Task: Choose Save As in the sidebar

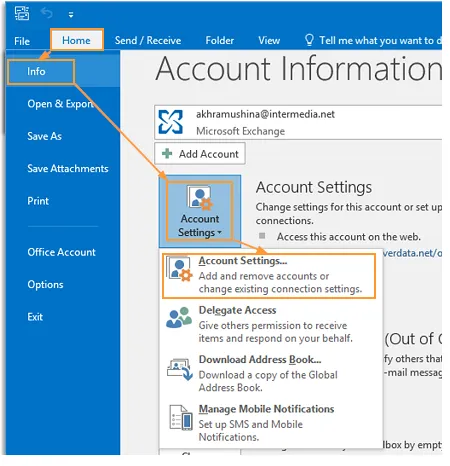Action: 44,136
